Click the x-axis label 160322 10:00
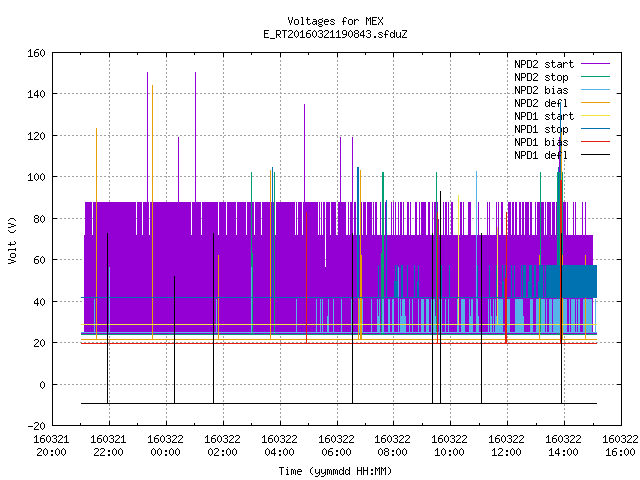 [450, 446]
